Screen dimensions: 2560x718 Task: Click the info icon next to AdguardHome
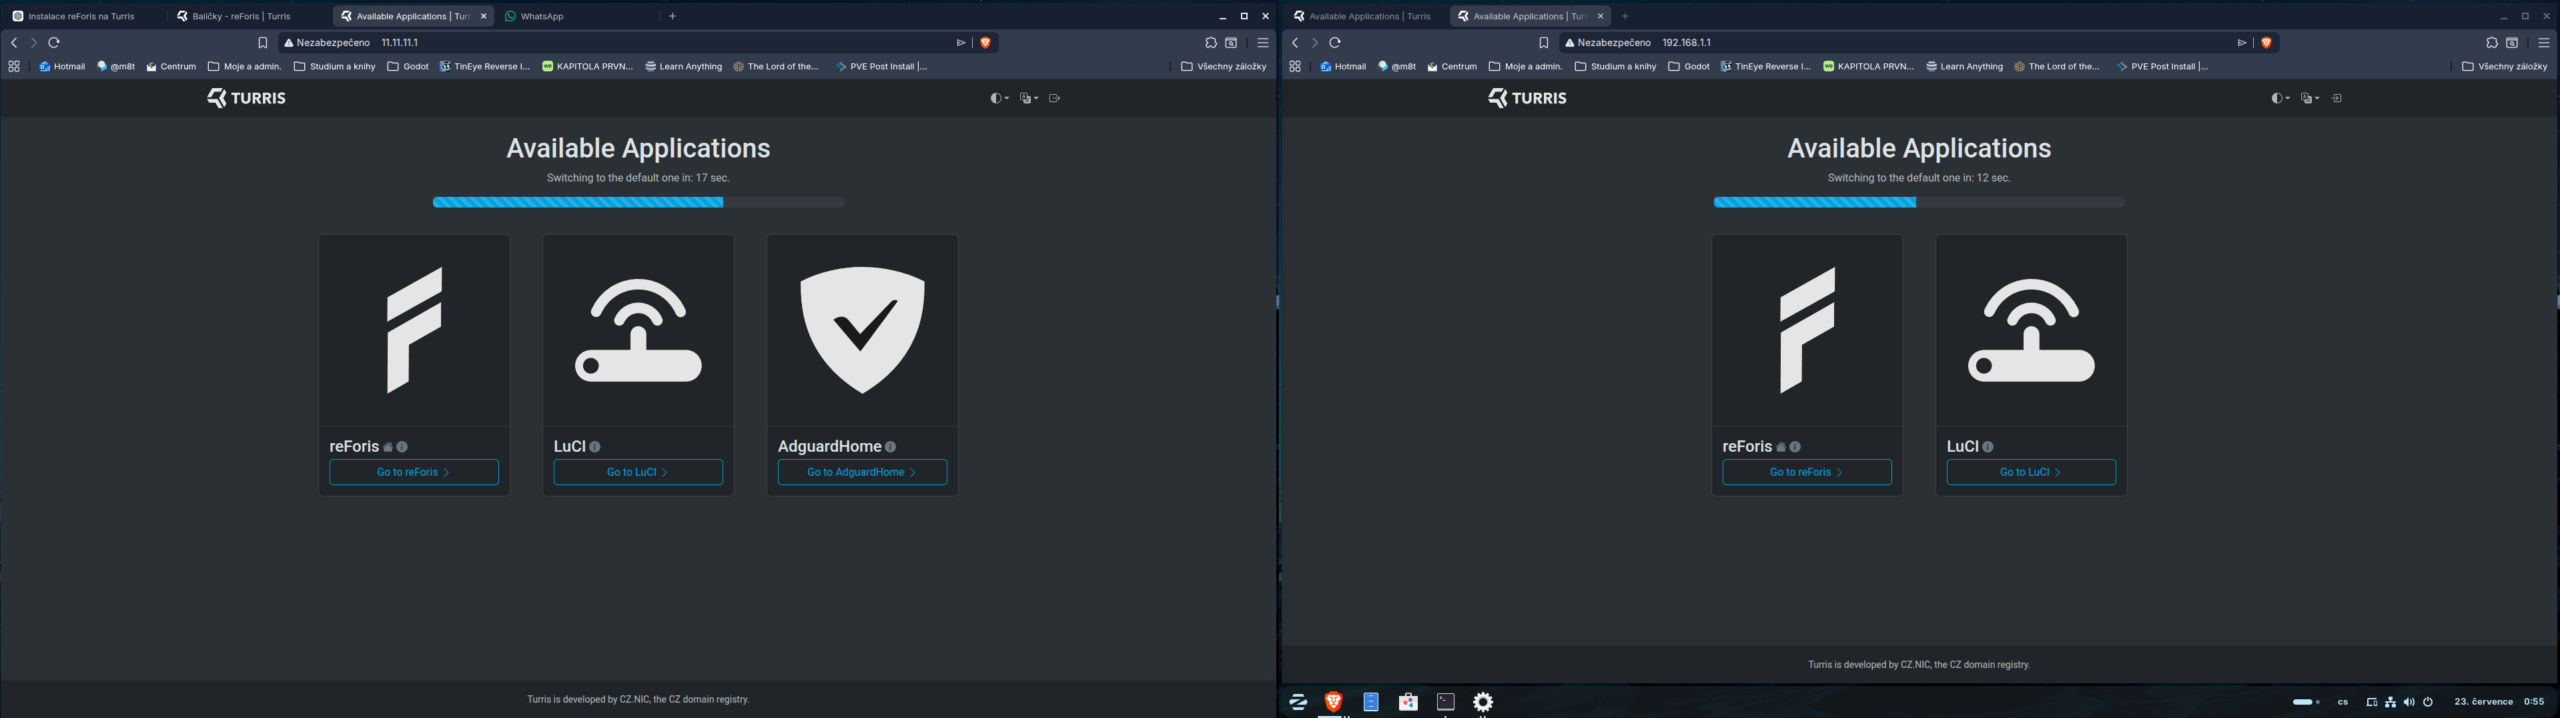click(x=890, y=447)
